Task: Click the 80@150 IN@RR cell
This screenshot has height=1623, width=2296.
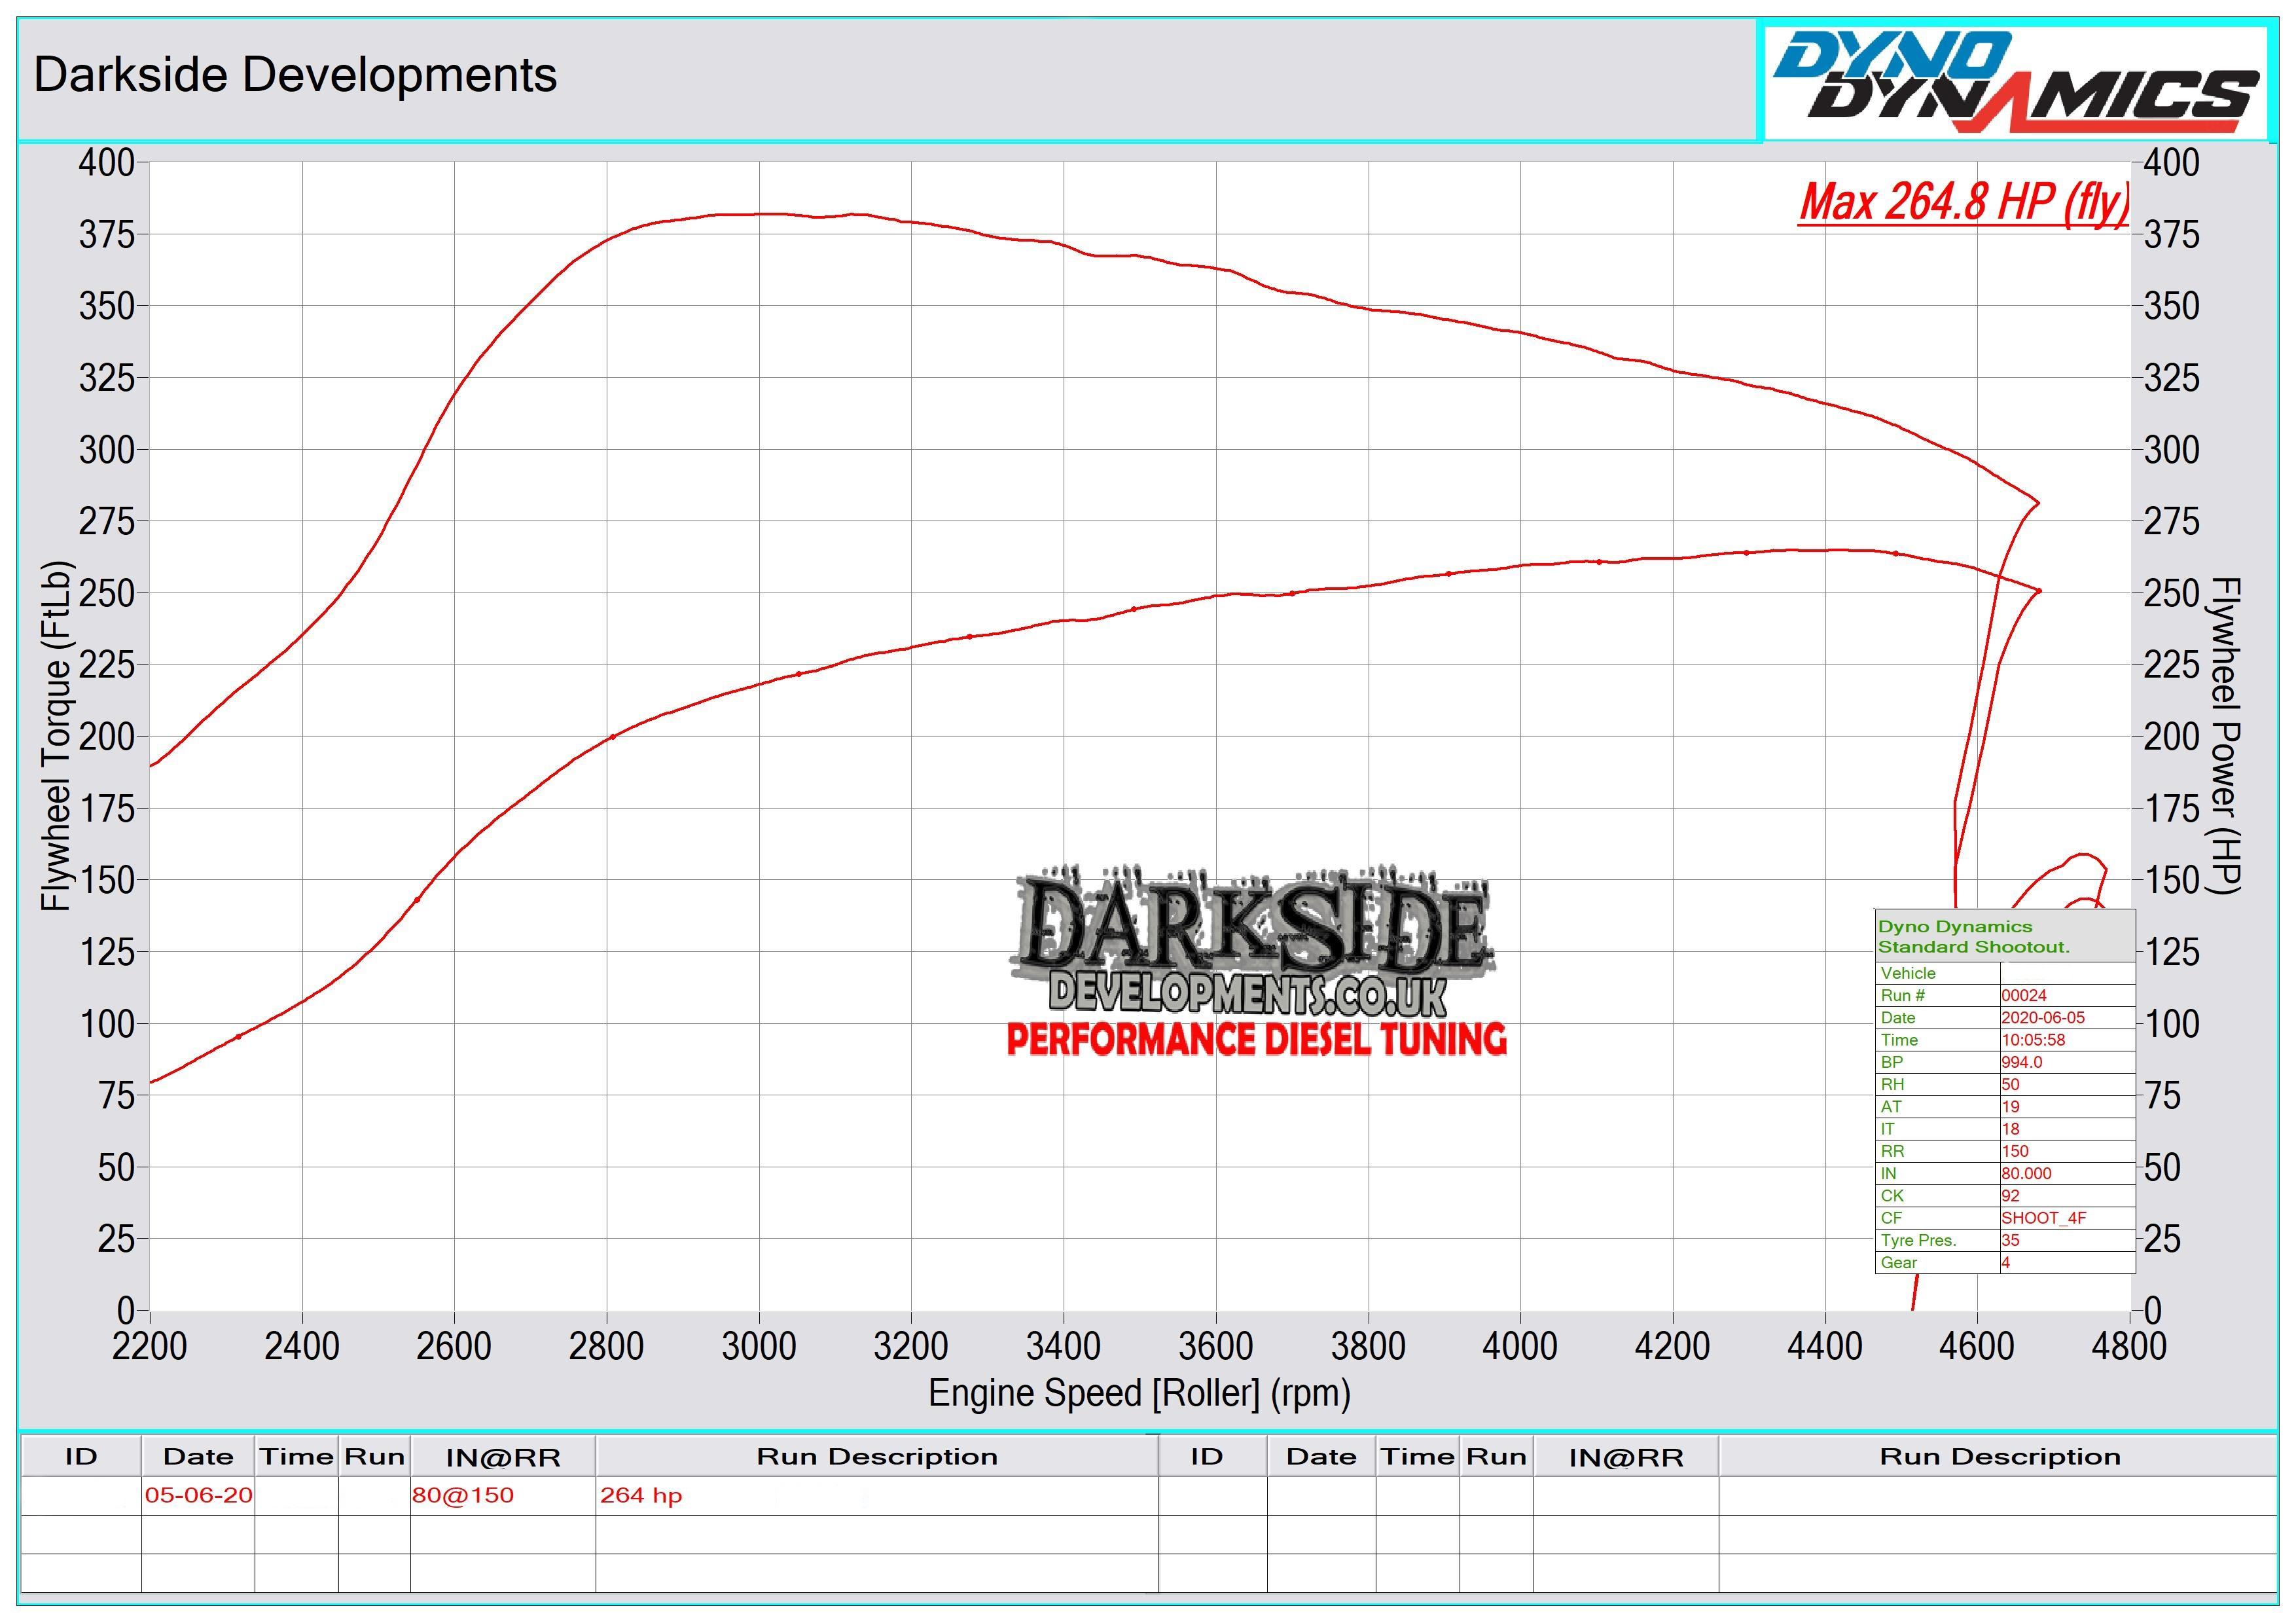Action: point(463,1496)
